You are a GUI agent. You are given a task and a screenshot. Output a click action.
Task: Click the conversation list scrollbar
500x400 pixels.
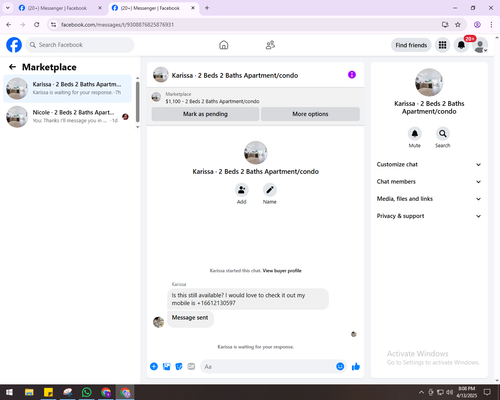pos(138,102)
